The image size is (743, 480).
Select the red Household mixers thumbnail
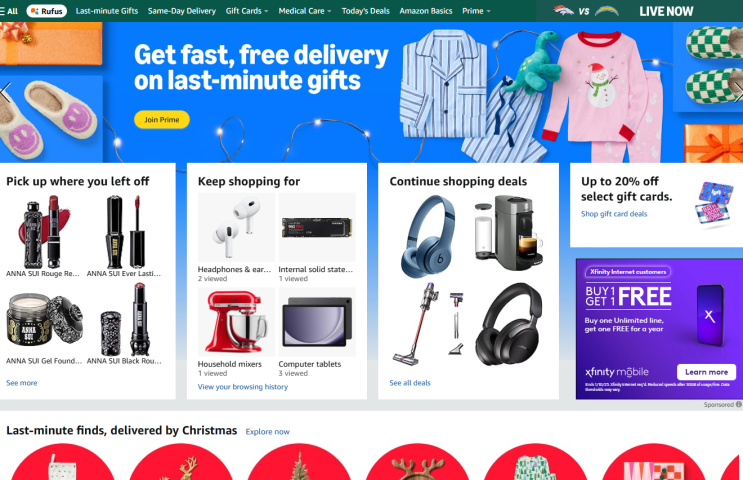coord(236,322)
